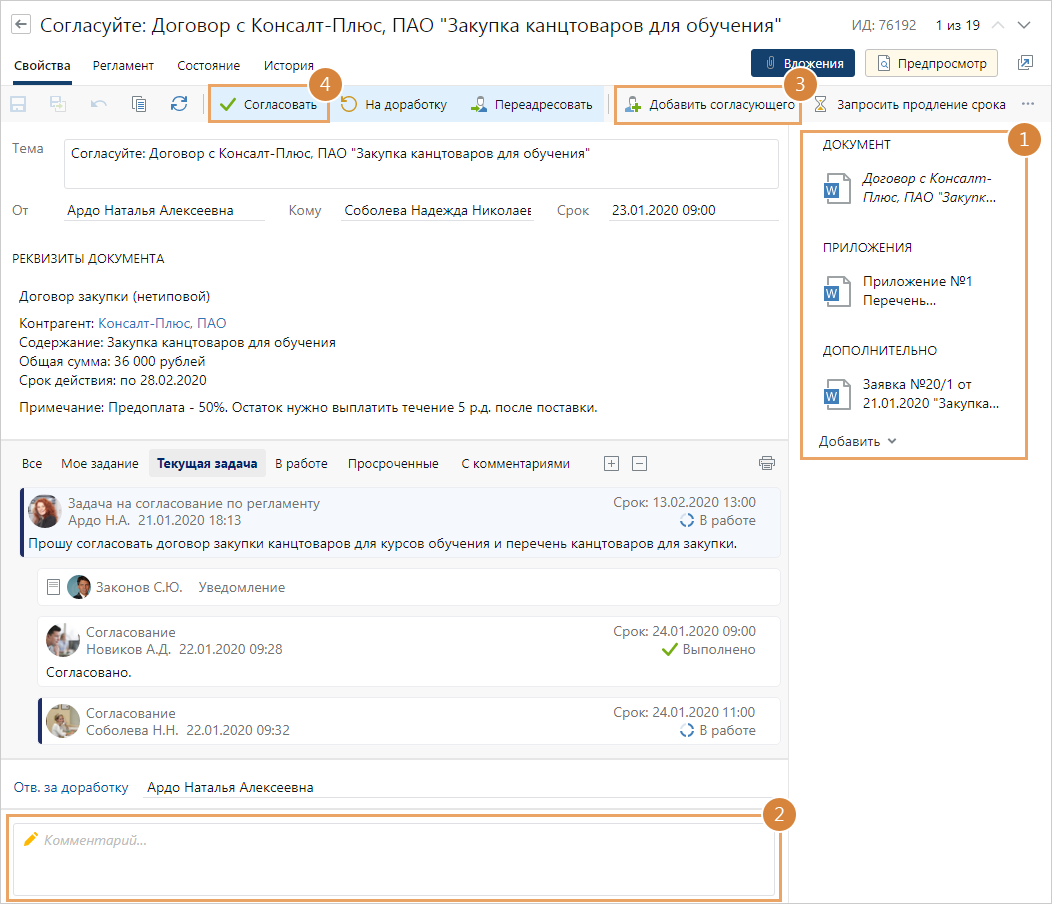This screenshot has width=1052, height=904.
Task: Click the refresh icon in toolbar
Action: point(179,104)
